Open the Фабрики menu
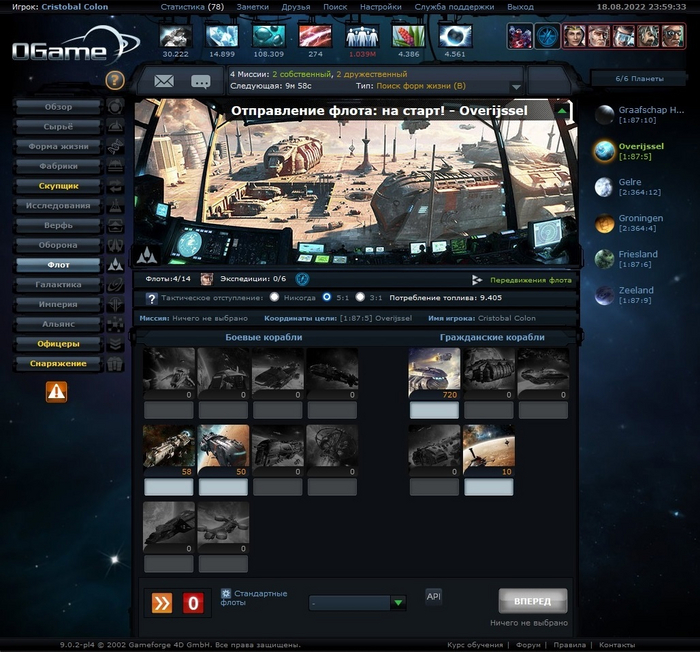 pyautogui.click(x=58, y=166)
